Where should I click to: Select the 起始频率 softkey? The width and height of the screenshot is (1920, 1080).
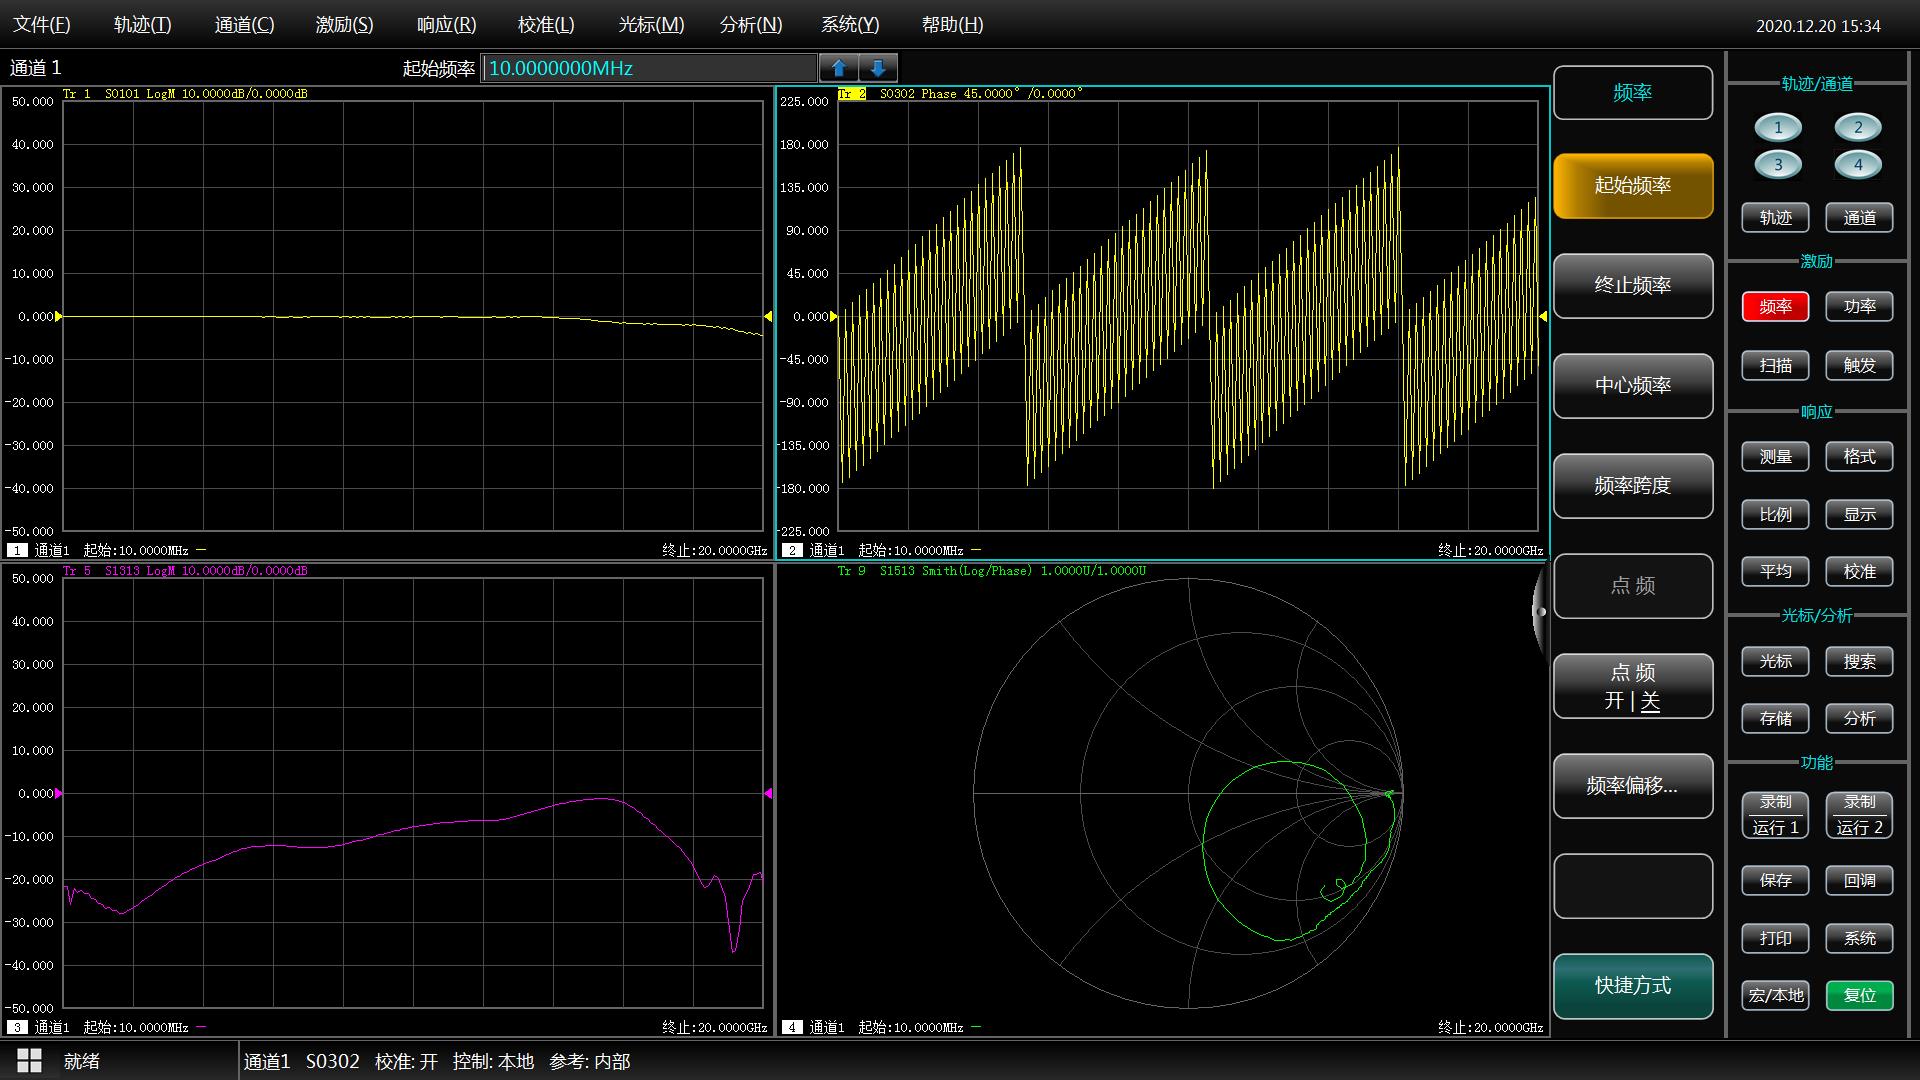[x=1633, y=185]
